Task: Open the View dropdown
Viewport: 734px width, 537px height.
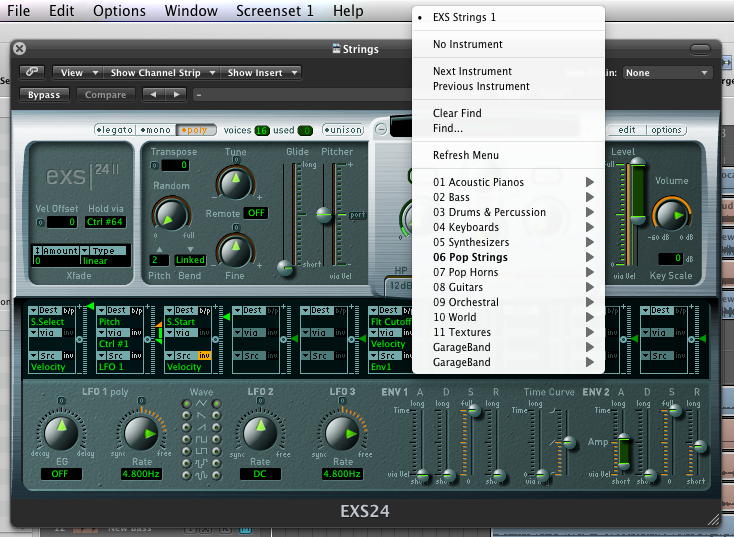Action: point(76,73)
